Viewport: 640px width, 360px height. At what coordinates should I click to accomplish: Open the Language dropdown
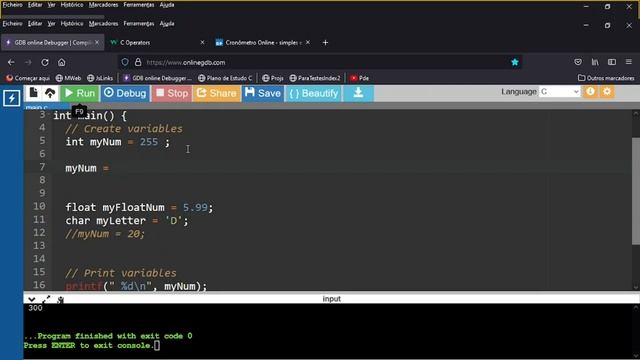pyautogui.click(x=560, y=92)
